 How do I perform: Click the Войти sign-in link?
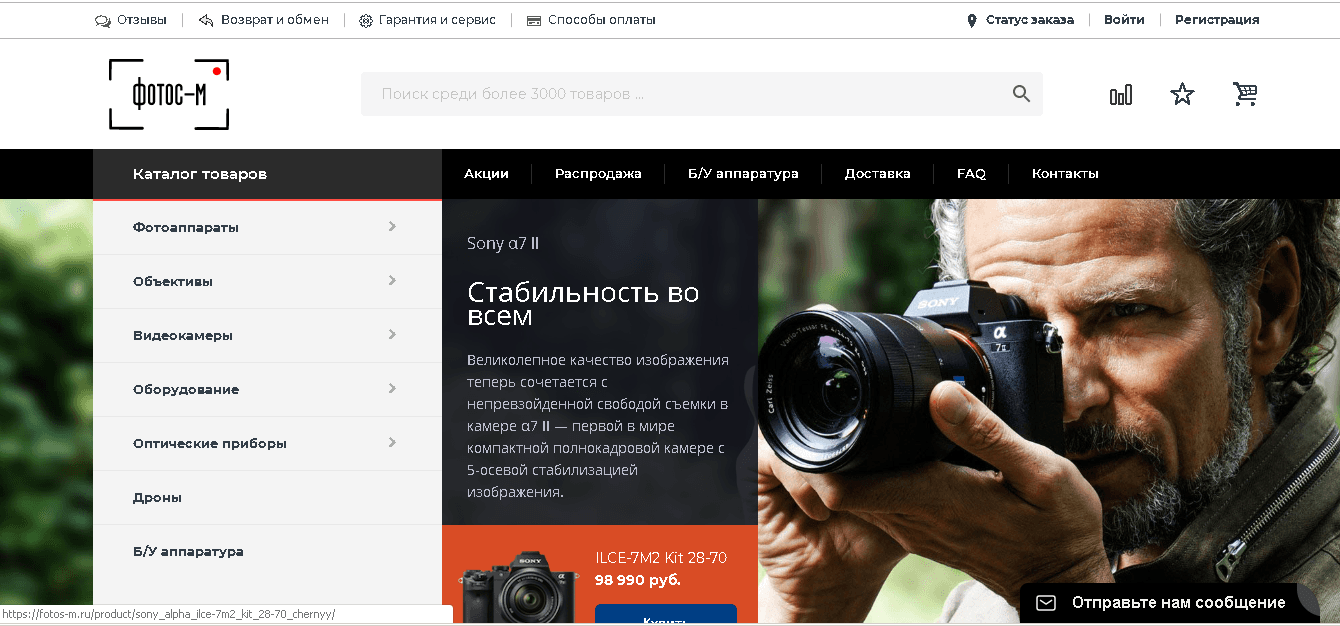(1124, 18)
